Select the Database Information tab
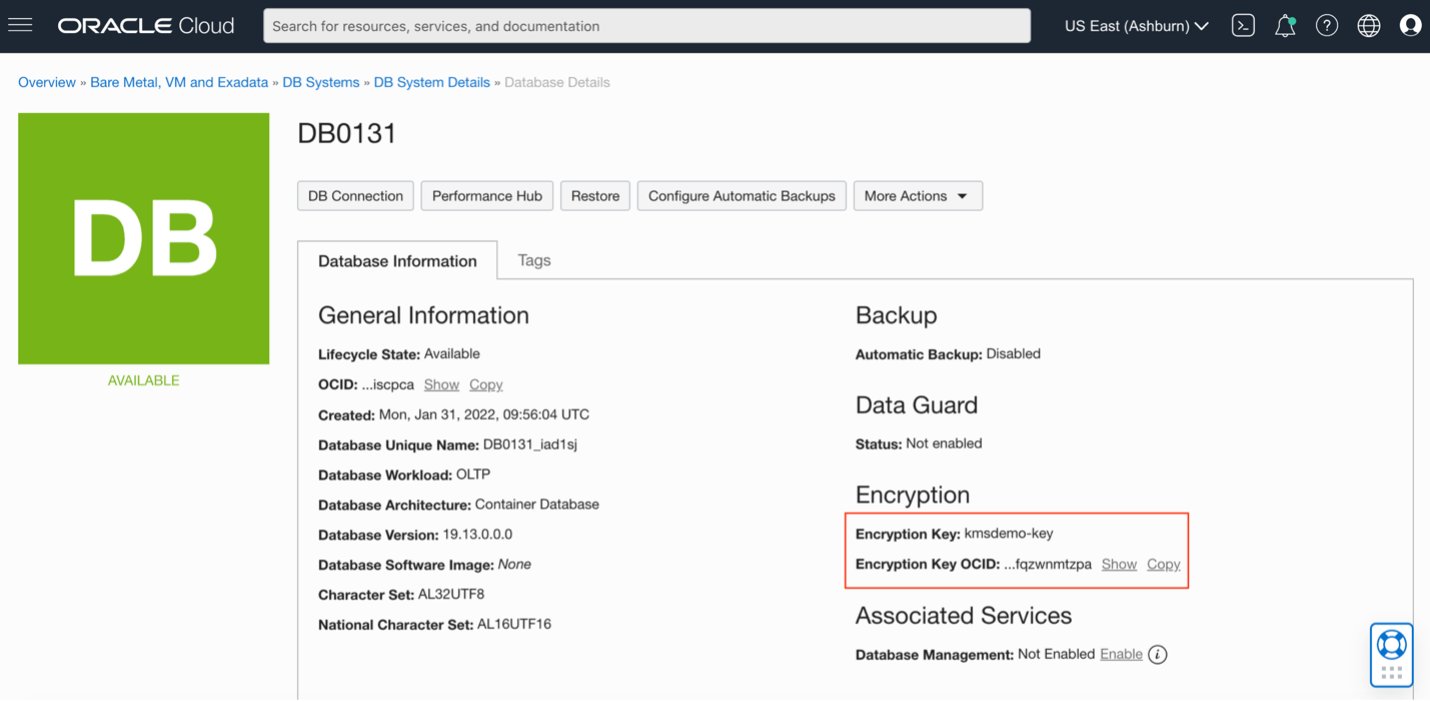Image resolution: width=1430 pixels, height=702 pixels. click(397, 261)
